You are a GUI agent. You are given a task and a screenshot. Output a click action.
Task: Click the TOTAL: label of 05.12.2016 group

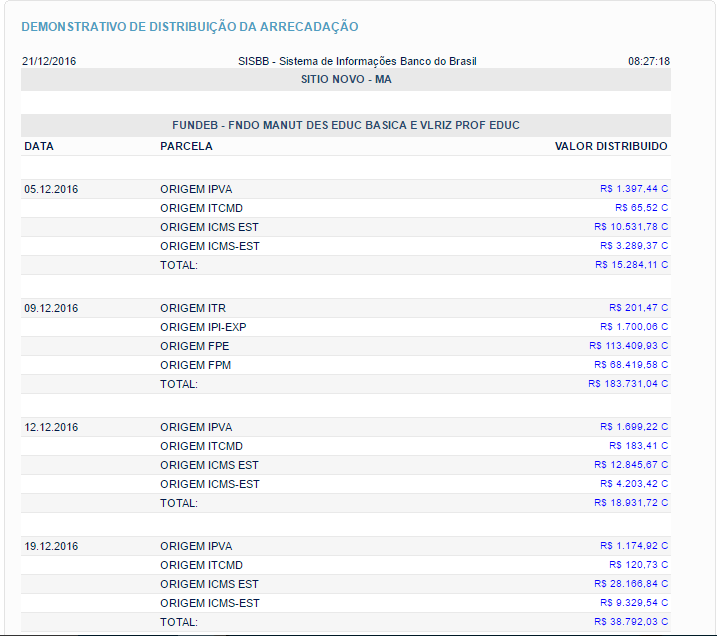point(179,265)
